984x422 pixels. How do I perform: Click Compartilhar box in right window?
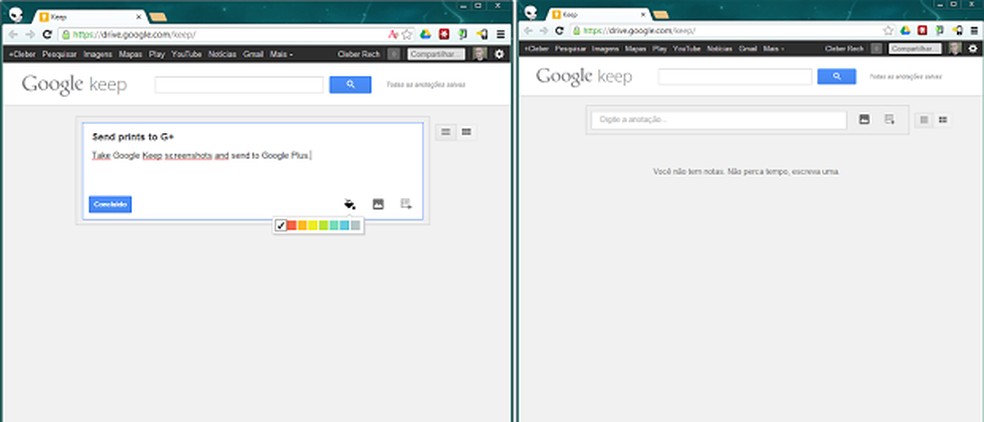coord(916,48)
